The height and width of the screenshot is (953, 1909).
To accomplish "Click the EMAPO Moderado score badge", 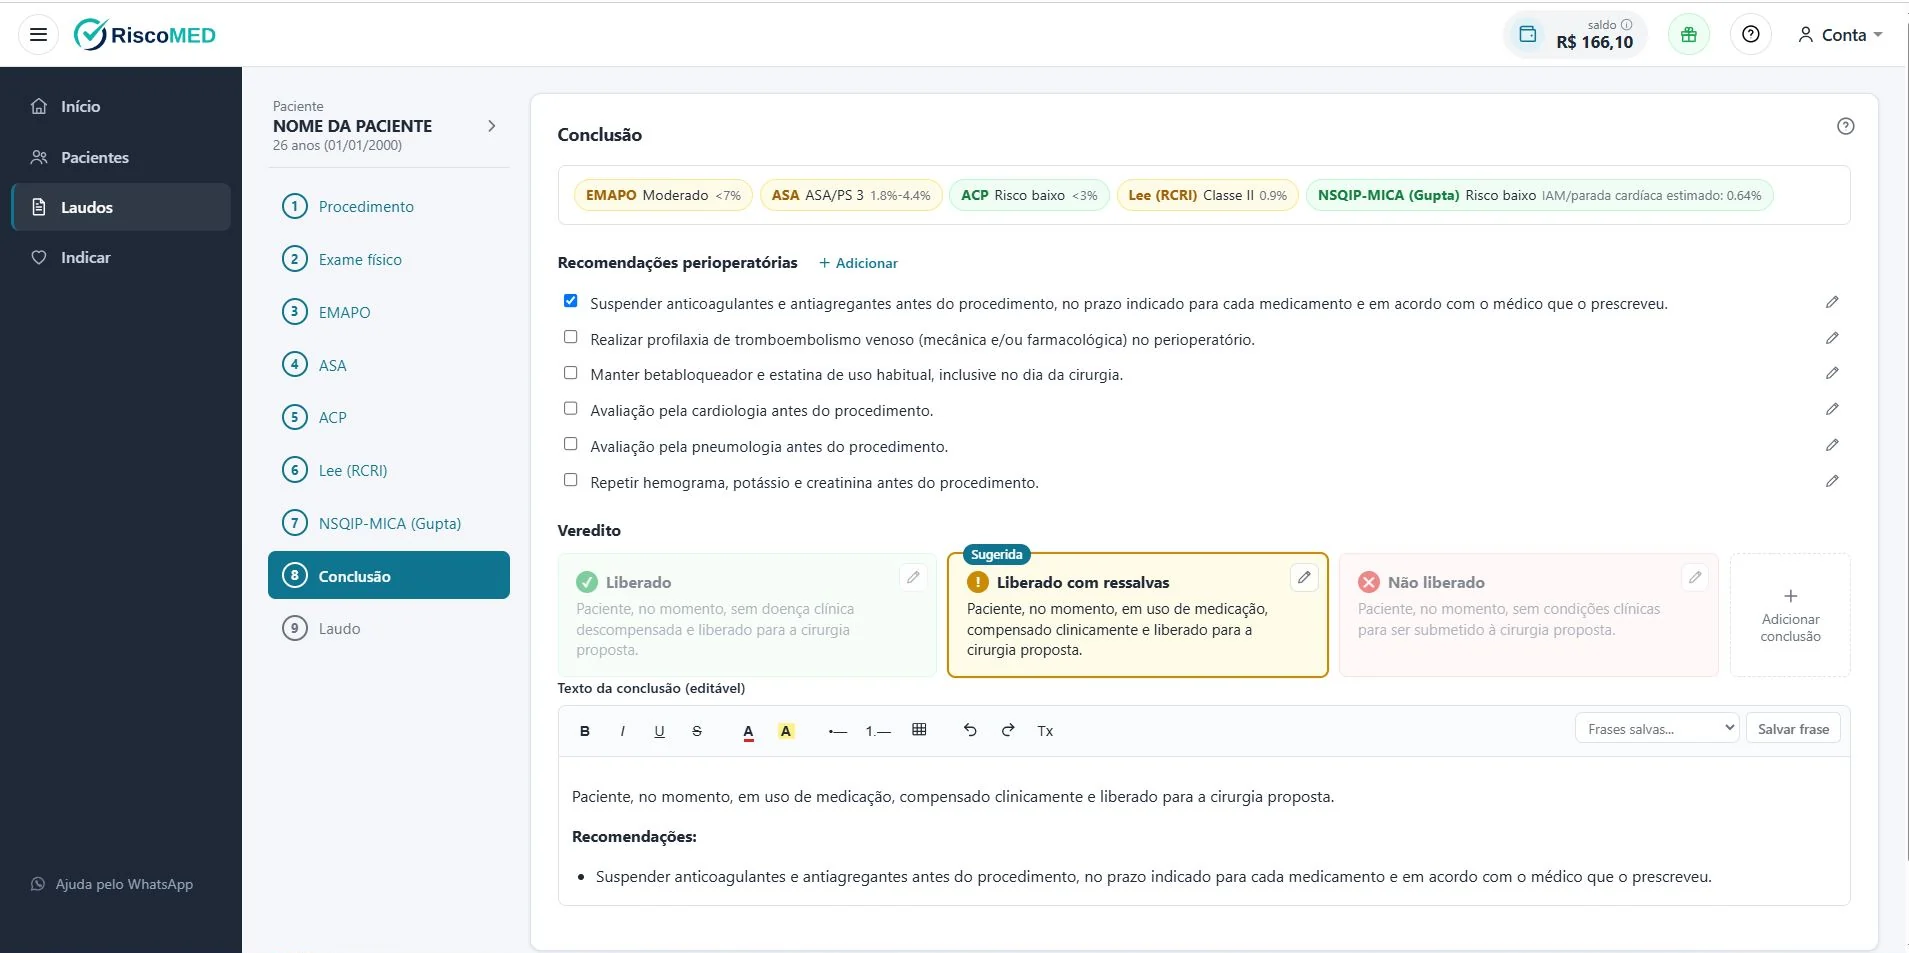I will click(663, 195).
